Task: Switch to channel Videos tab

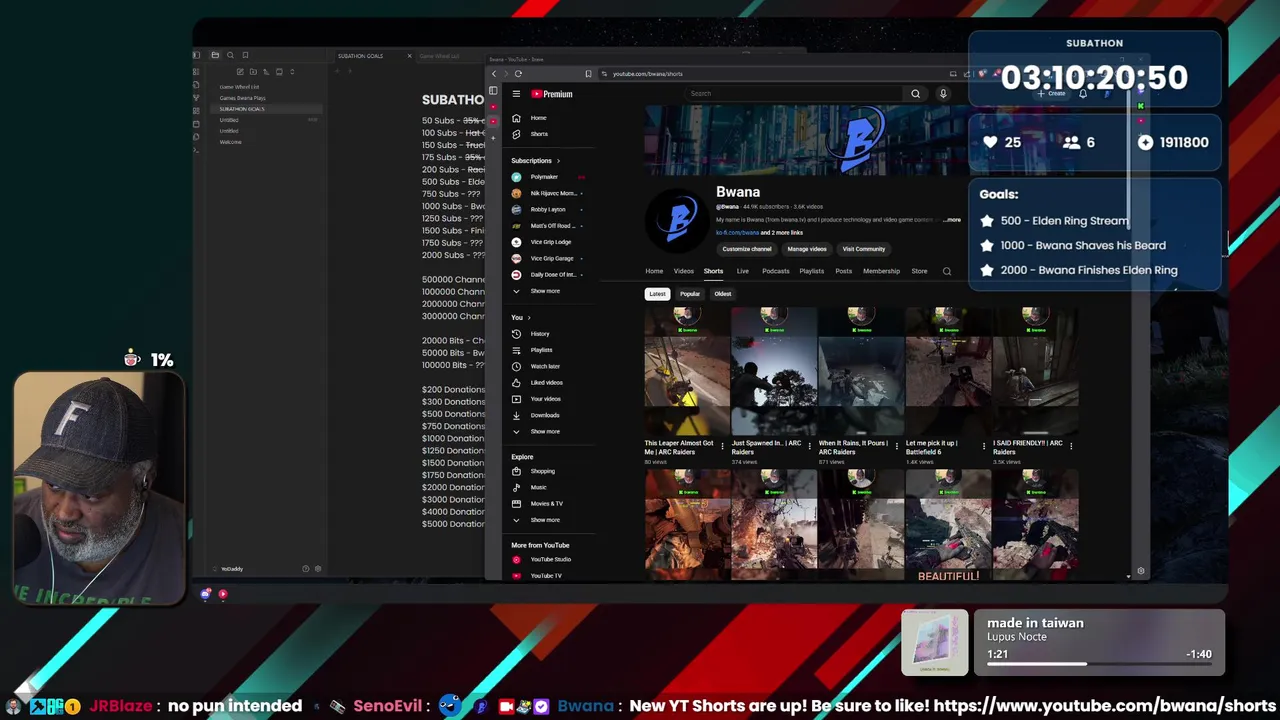Action: tap(683, 271)
